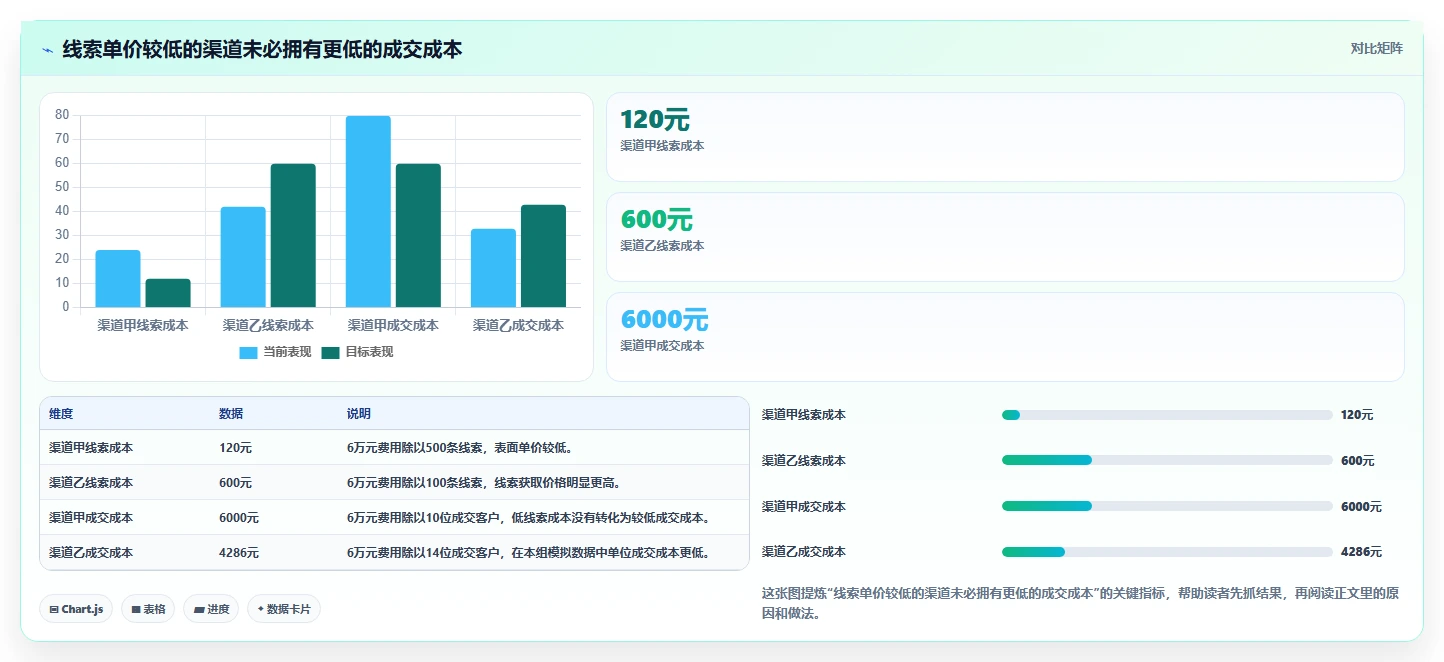Click the 600元 value in table
This screenshot has height=662, width=1444.
(x=235, y=483)
